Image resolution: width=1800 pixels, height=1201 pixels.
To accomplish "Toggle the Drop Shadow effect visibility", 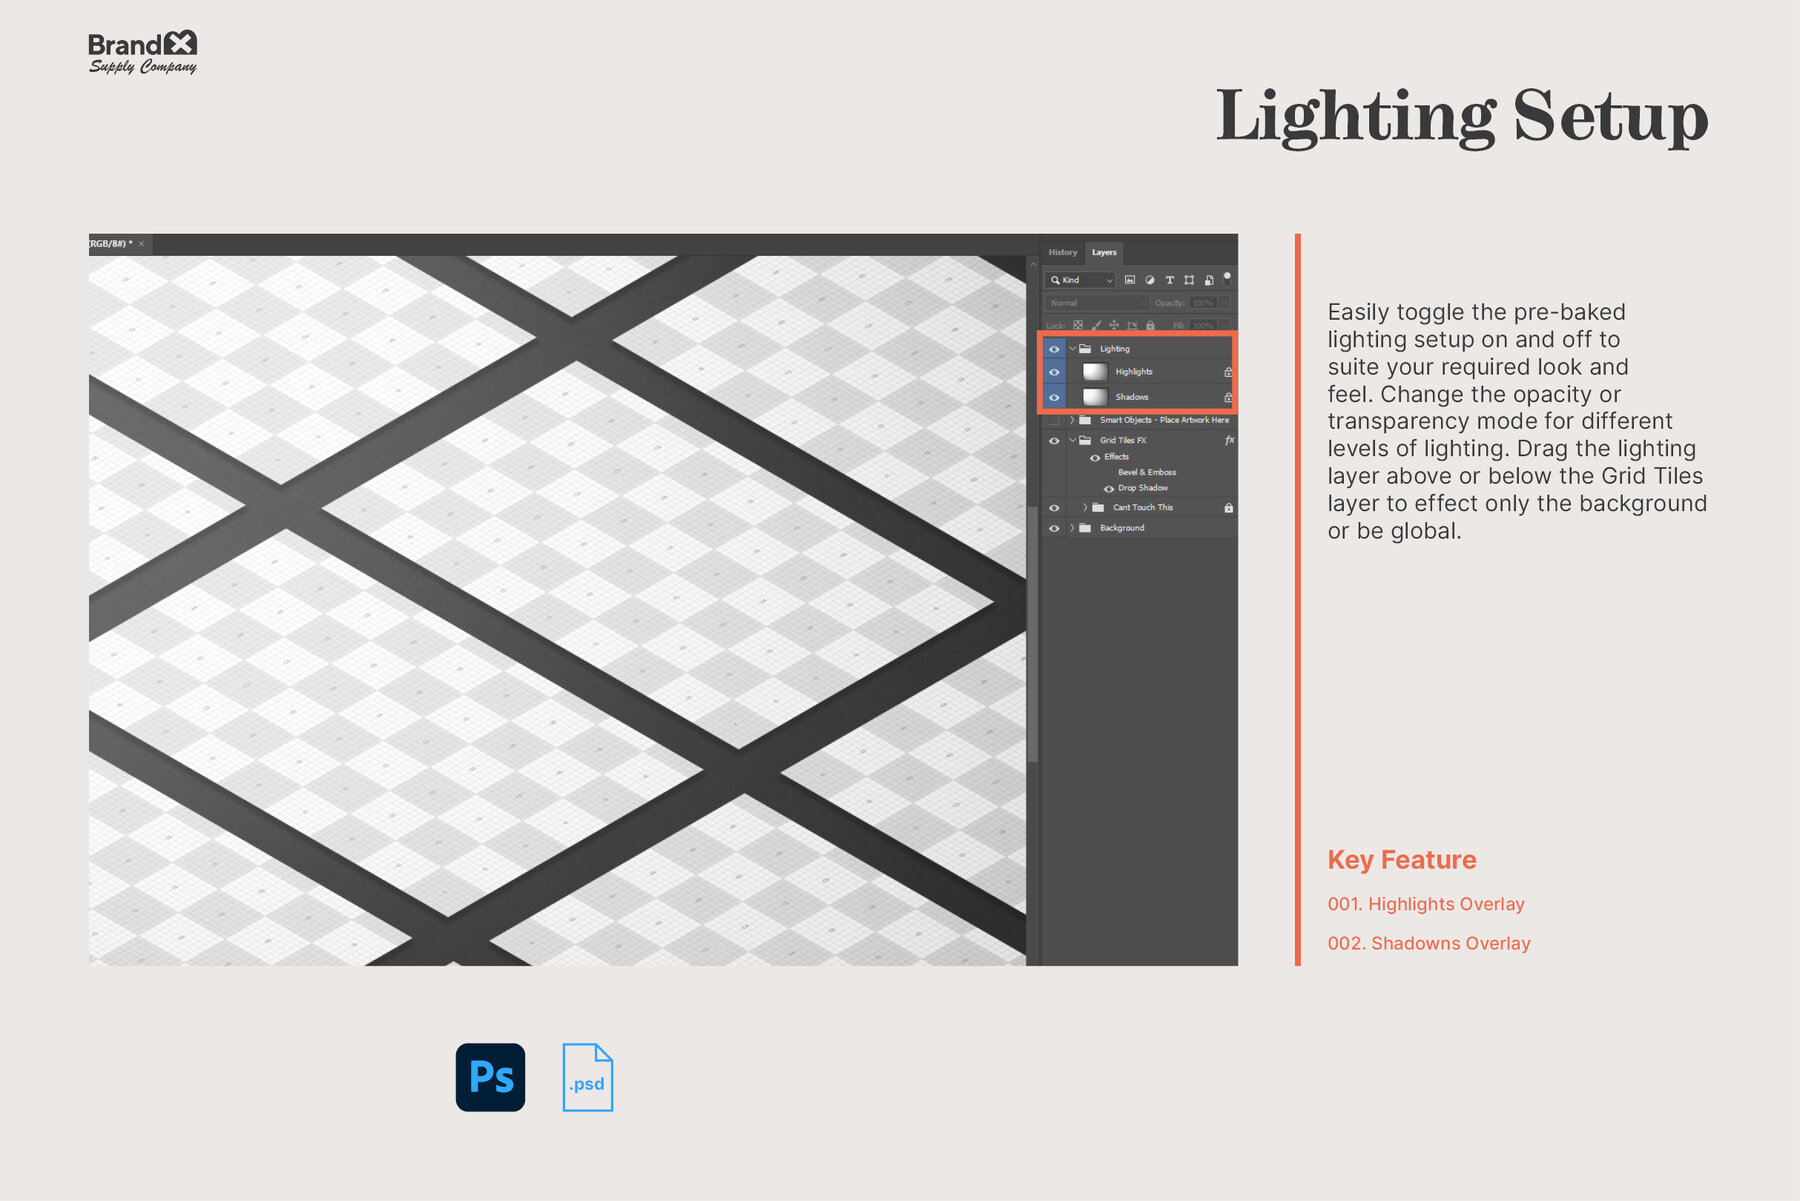I will pos(1109,488).
